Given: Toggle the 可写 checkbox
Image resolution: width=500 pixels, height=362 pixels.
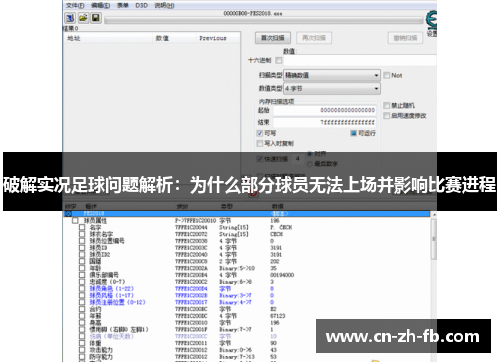Looking at the screenshot, I should pos(260,133).
